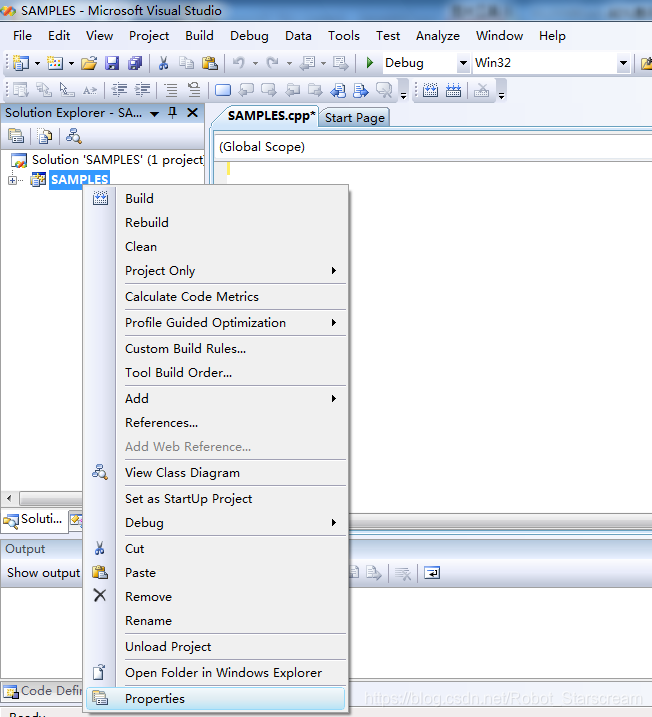Click the View Class Diagram icon in Solution Explorer
The width and height of the screenshot is (652, 717).
coord(74,136)
